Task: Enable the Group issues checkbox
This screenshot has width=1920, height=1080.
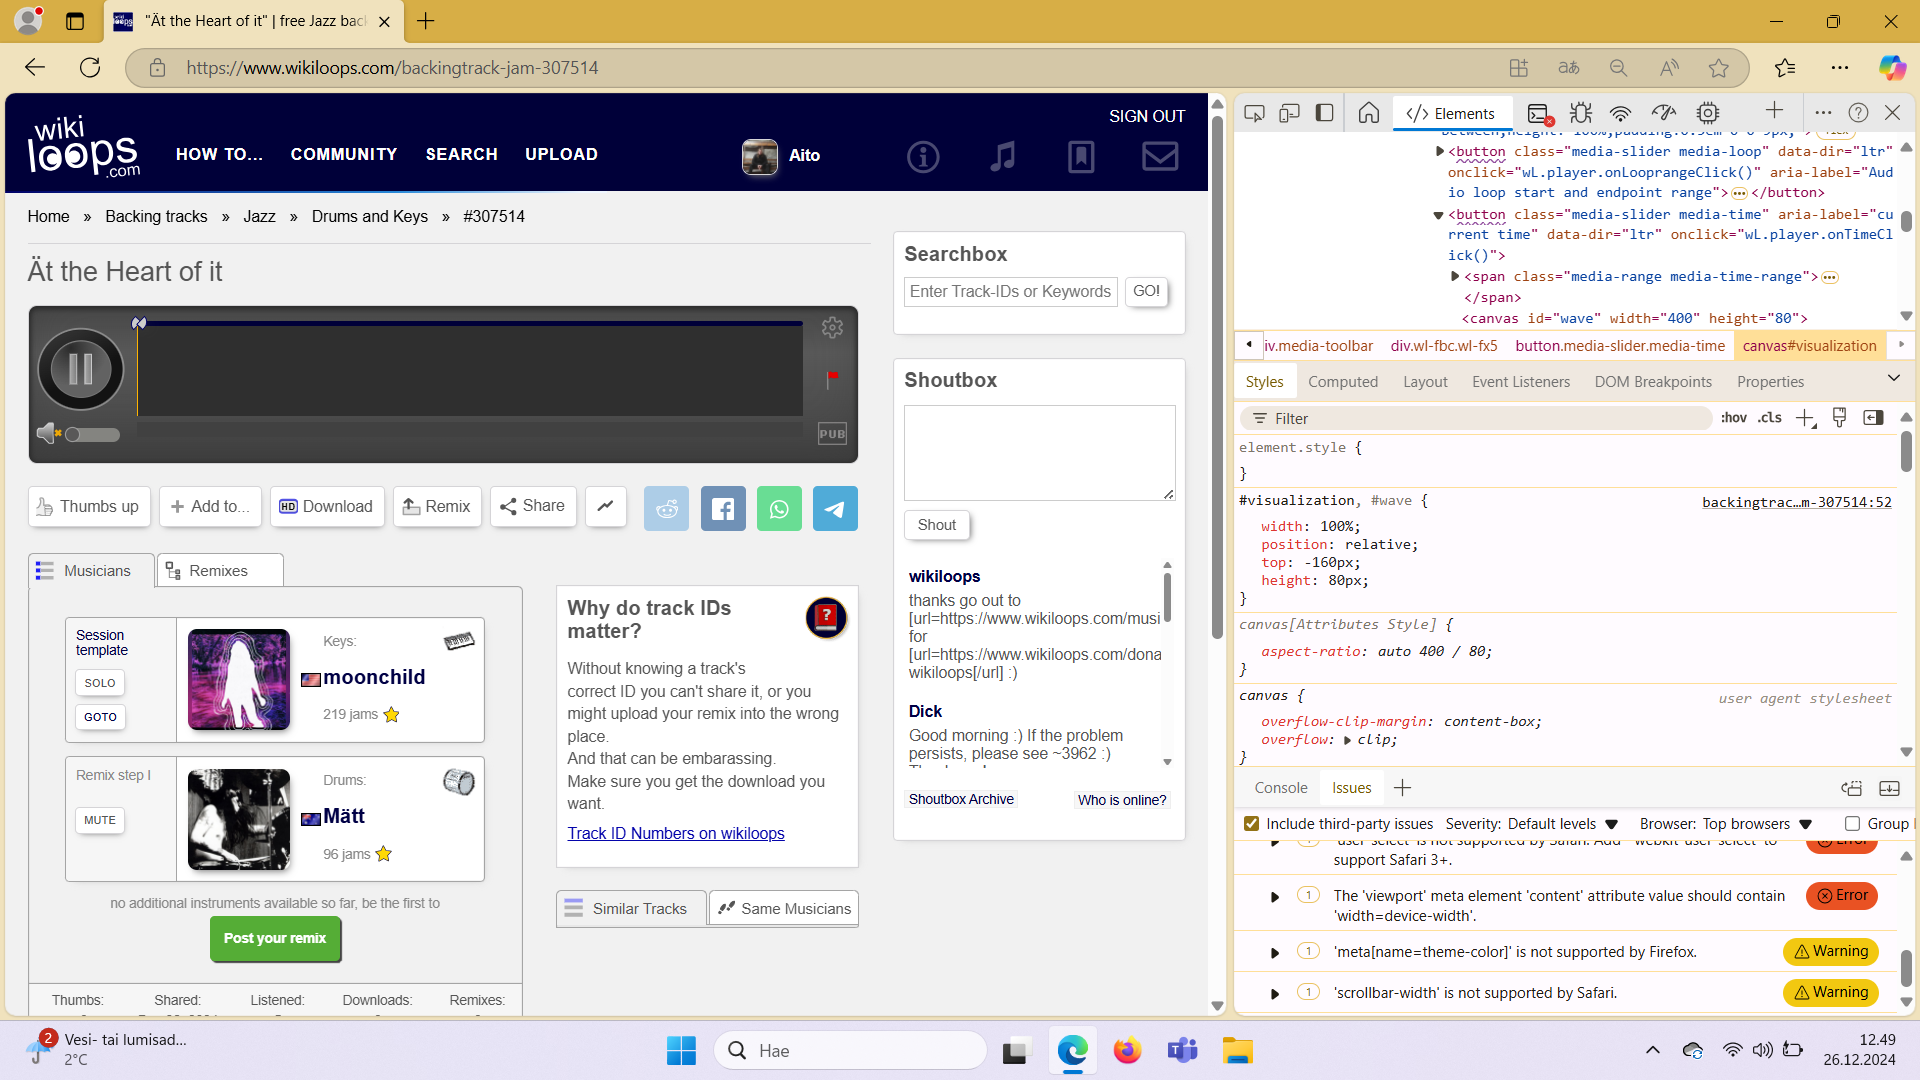Action: [1852, 824]
